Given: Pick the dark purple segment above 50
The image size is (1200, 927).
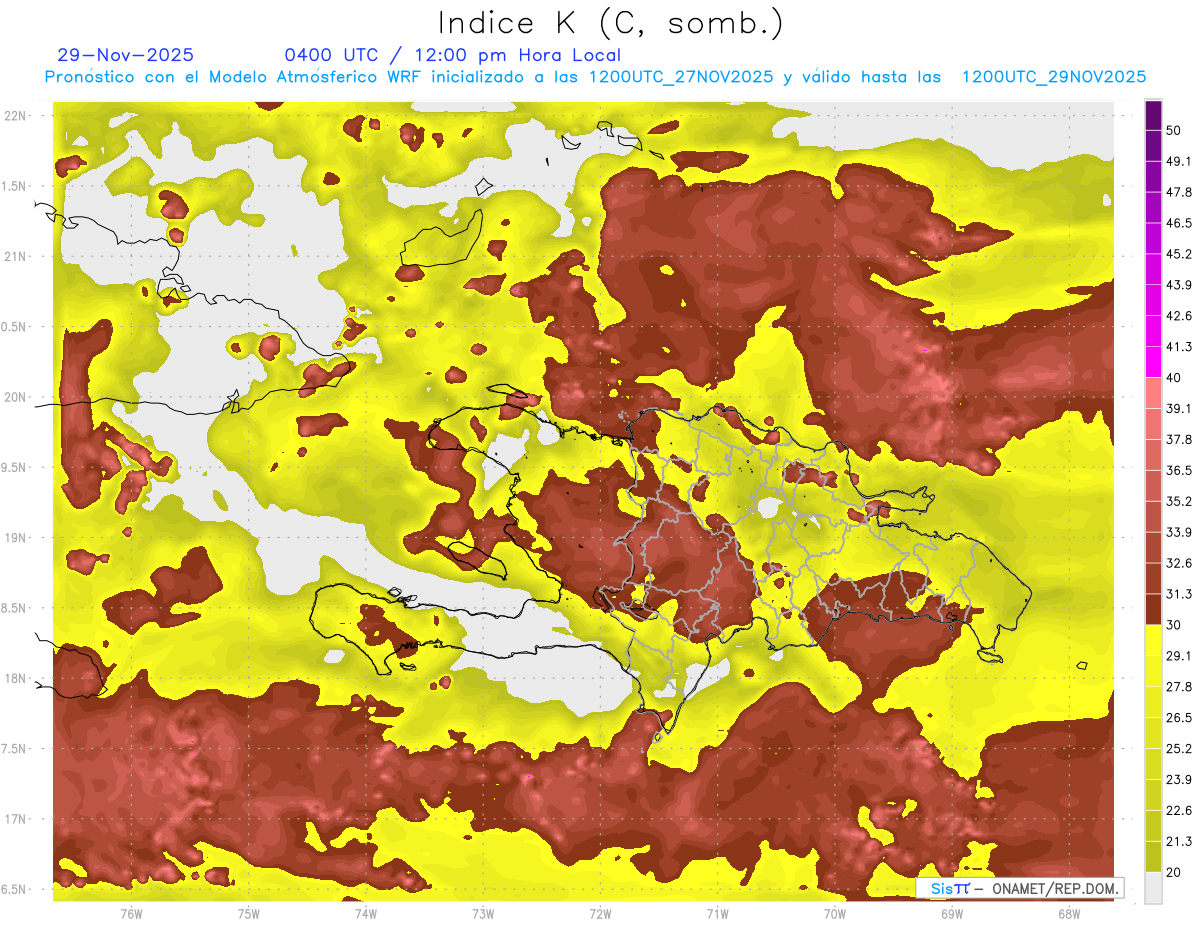Looking at the screenshot, I should [1153, 117].
